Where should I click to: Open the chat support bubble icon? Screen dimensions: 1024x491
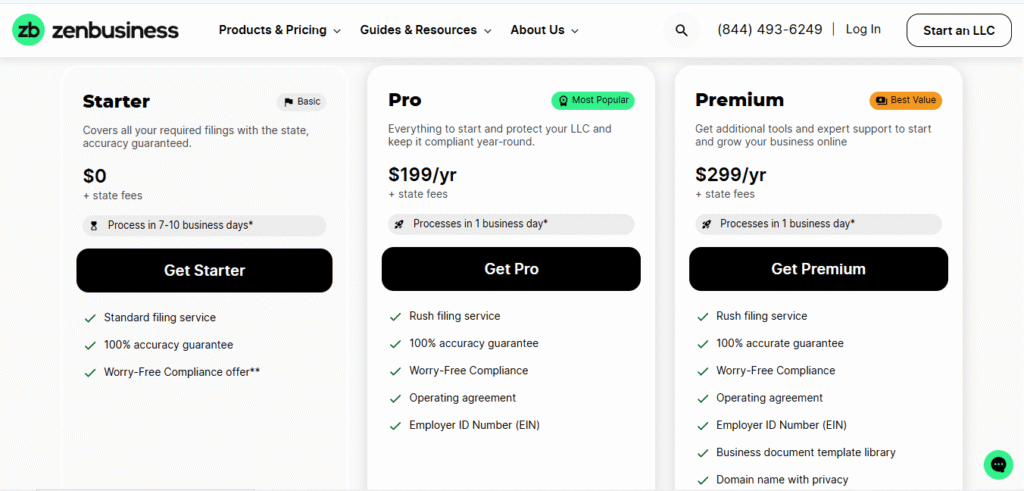(x=997, y=464)
